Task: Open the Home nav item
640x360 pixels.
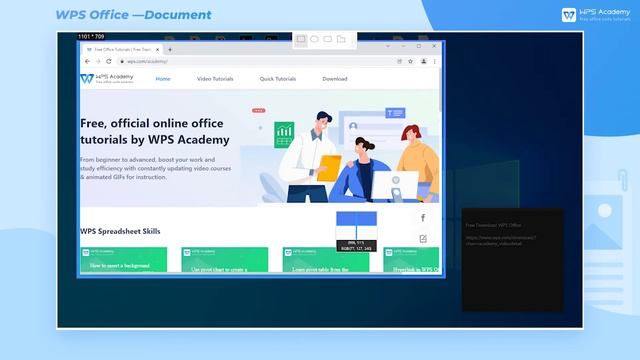Action: [x=163, y=79]
